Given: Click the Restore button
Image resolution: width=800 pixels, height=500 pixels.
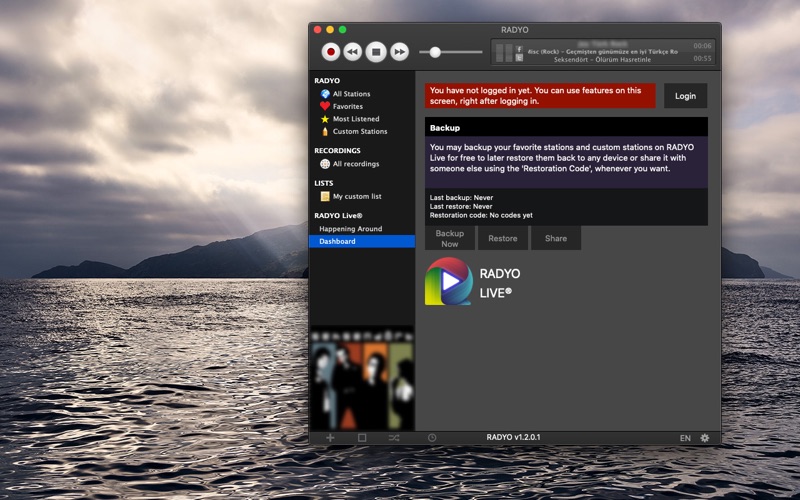Looking at the screenshot, I should [503, 238].
